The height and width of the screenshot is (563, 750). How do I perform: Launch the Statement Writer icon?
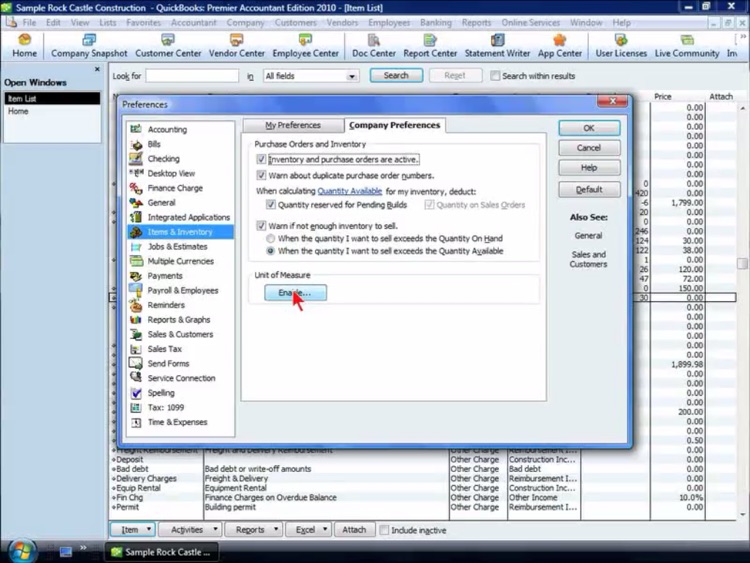[497, 46]
